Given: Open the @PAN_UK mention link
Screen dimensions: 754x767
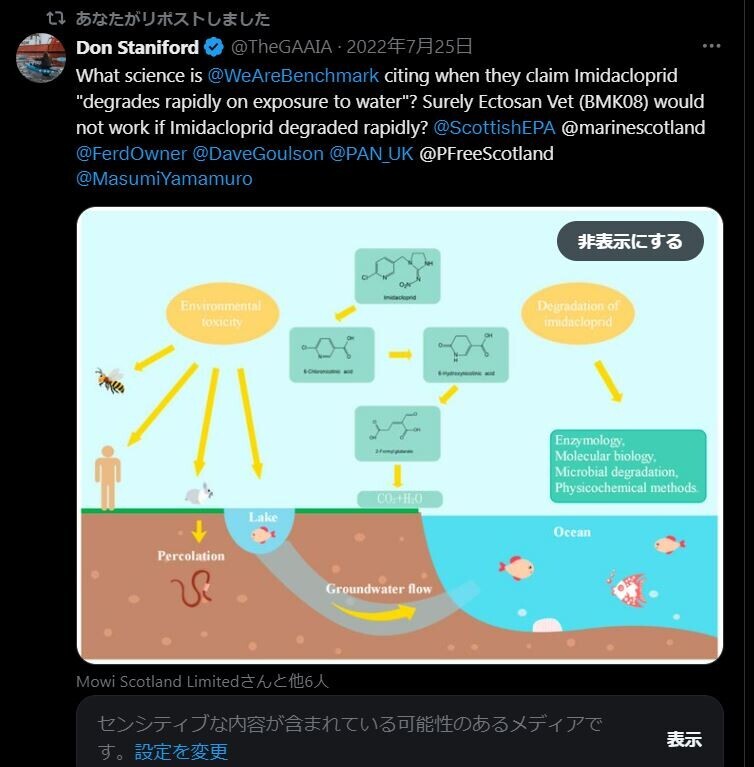Looking at the screenshot, I should (371, 154).
